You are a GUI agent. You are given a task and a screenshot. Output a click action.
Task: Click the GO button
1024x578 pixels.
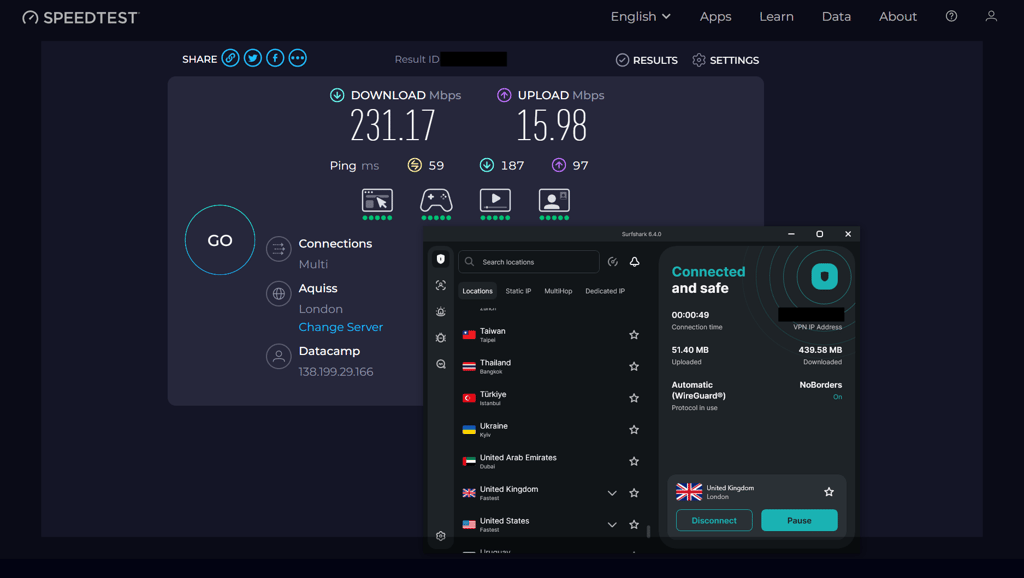[220, 240]
